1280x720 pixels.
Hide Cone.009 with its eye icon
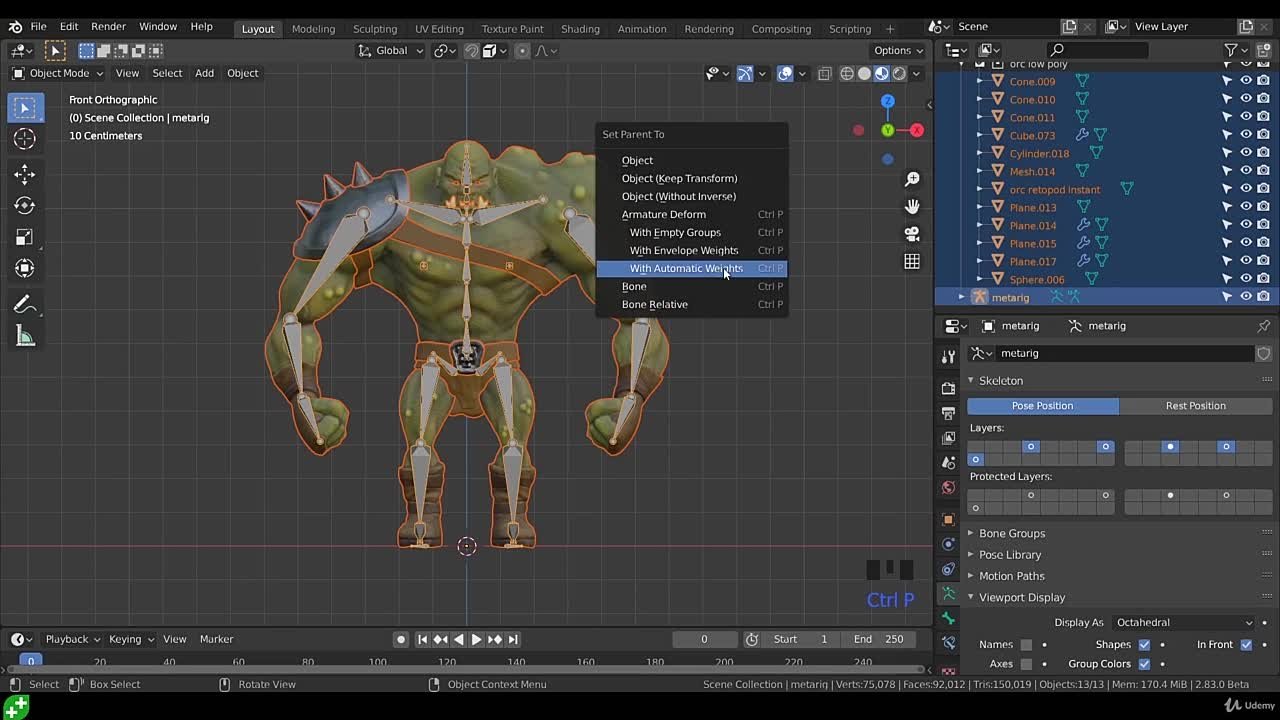pyautogui.click(x=1246, y=81)
